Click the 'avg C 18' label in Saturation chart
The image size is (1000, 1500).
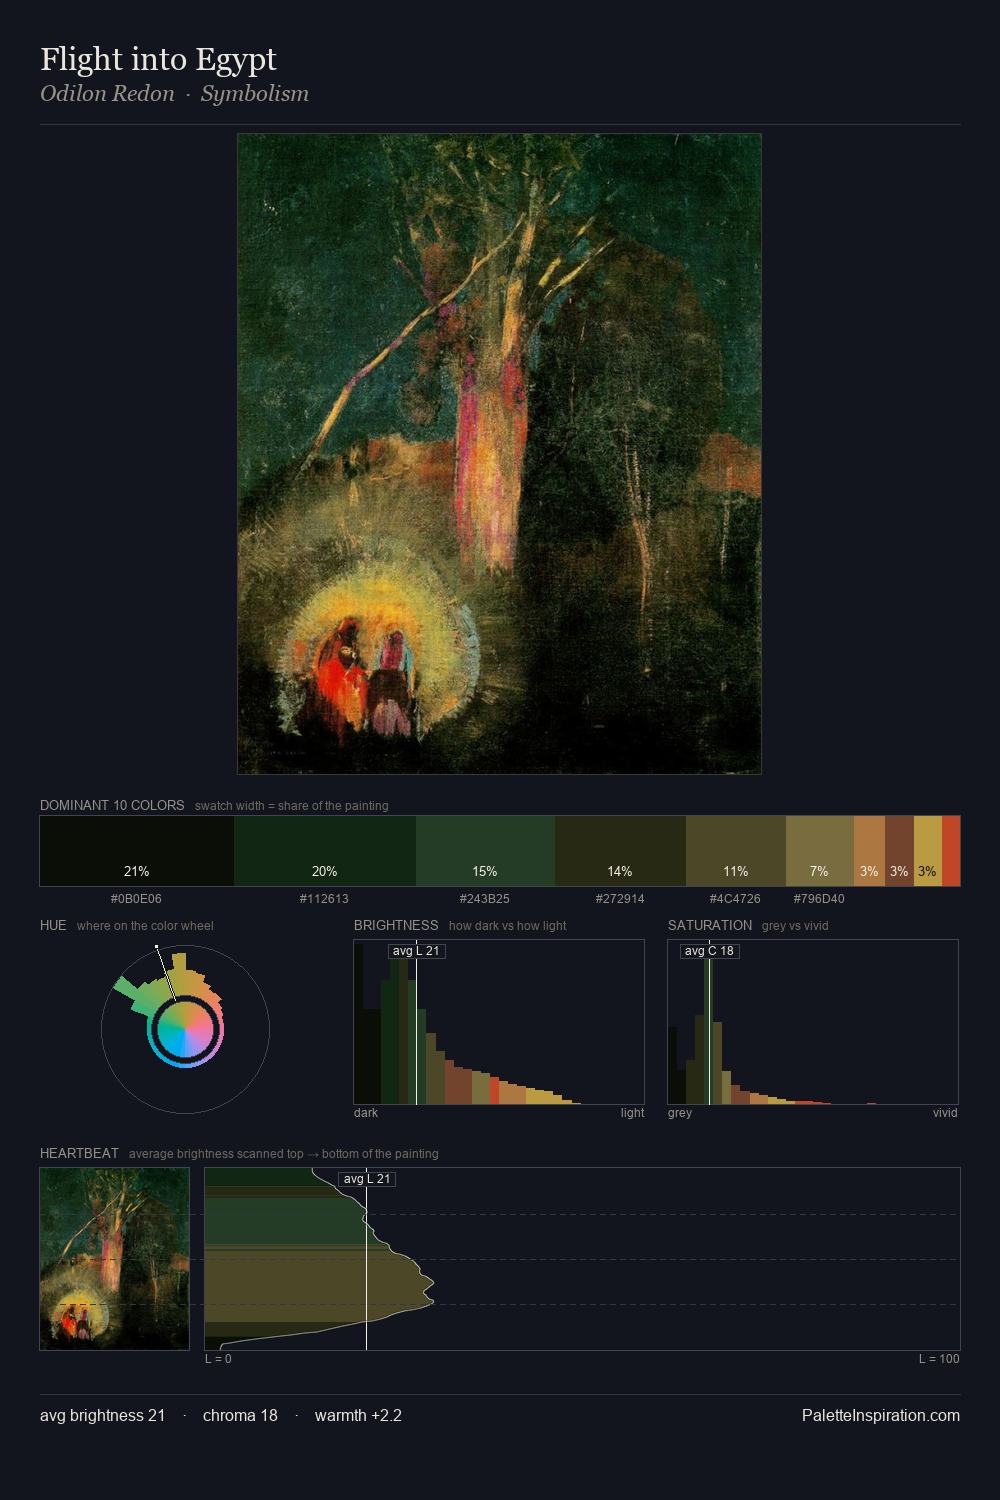[709, 951]
